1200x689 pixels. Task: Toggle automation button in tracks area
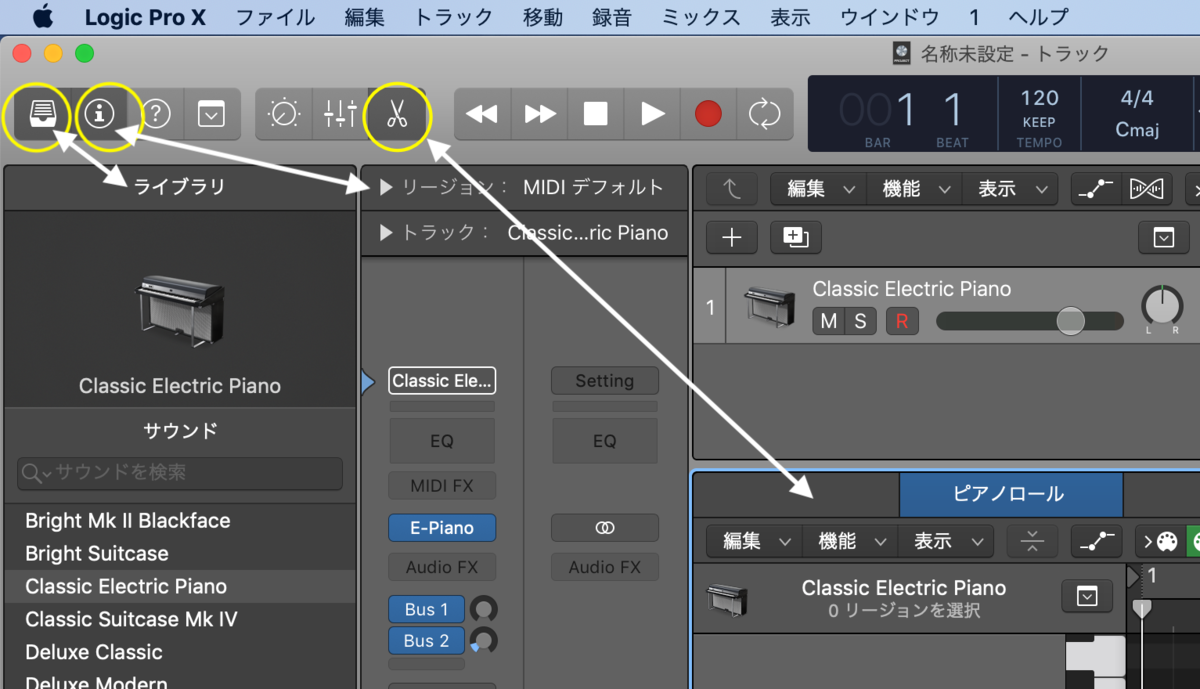point(1095,188)
